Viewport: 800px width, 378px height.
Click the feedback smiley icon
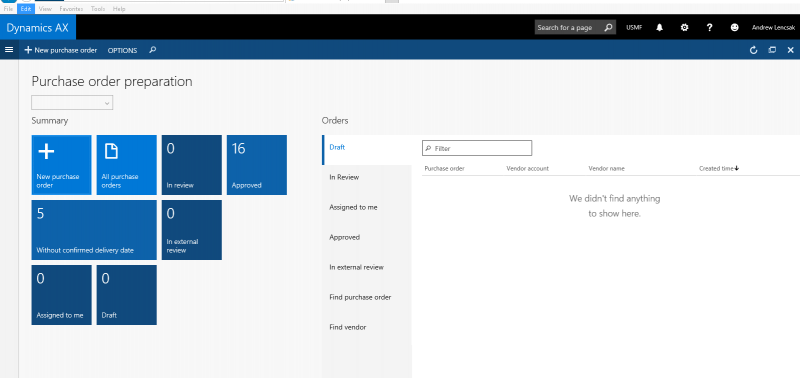click(734, 28)
